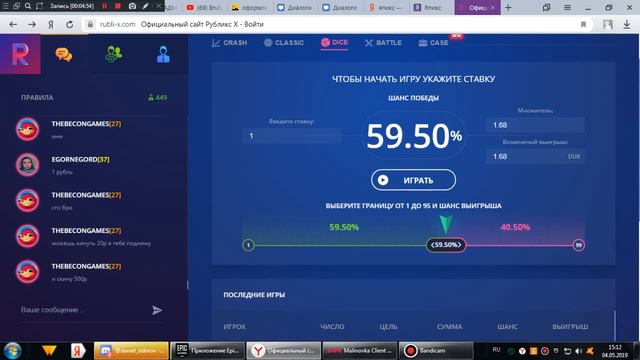The width and height of the screenshot is (640, 360).
Task: Open the Windows Start orb
Action: (12, 351)
